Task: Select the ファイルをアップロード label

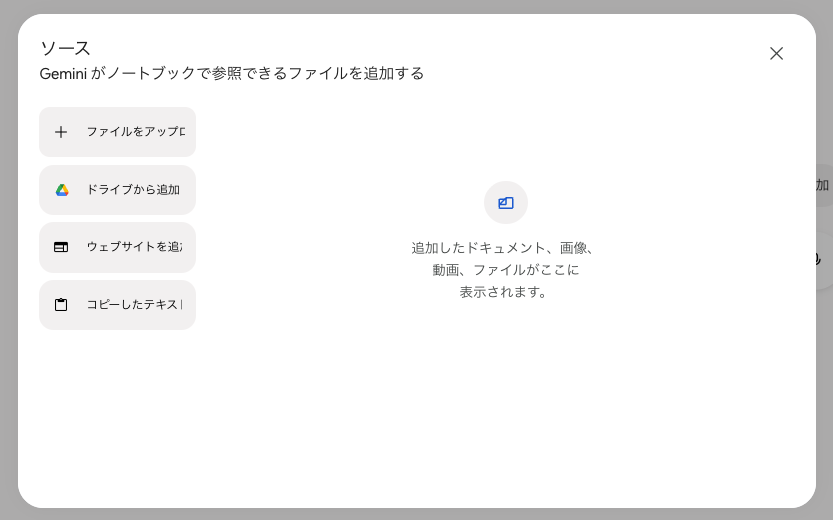Action: point(136,131)
